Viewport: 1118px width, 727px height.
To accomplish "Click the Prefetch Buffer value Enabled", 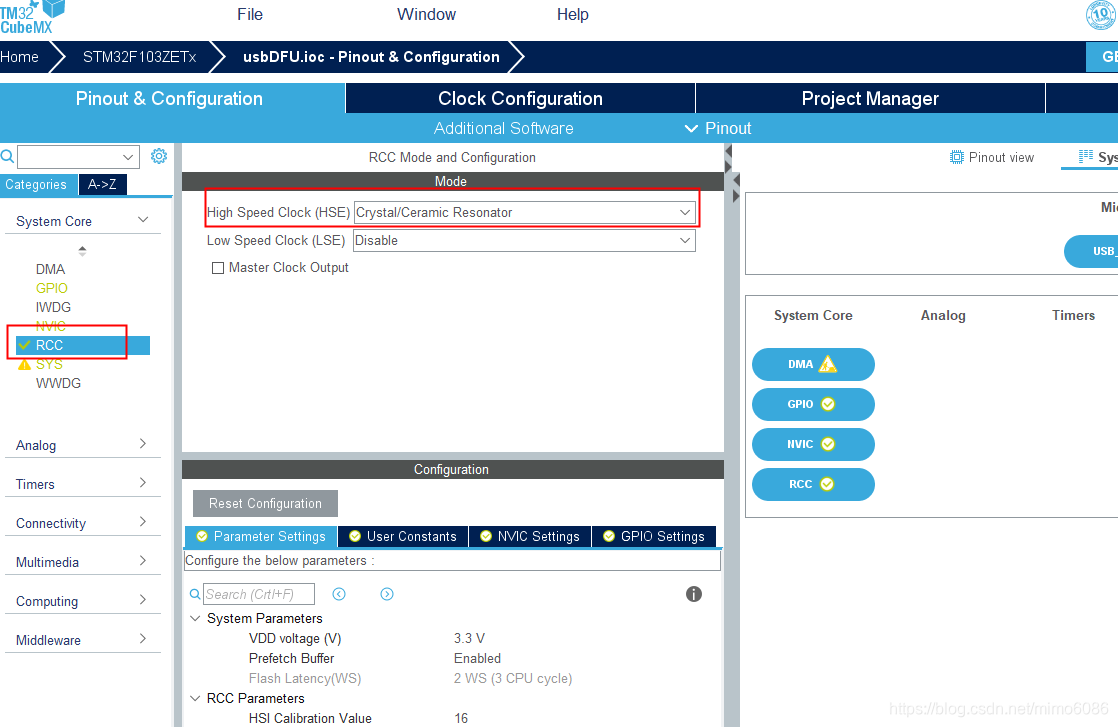I will [477, 658].
